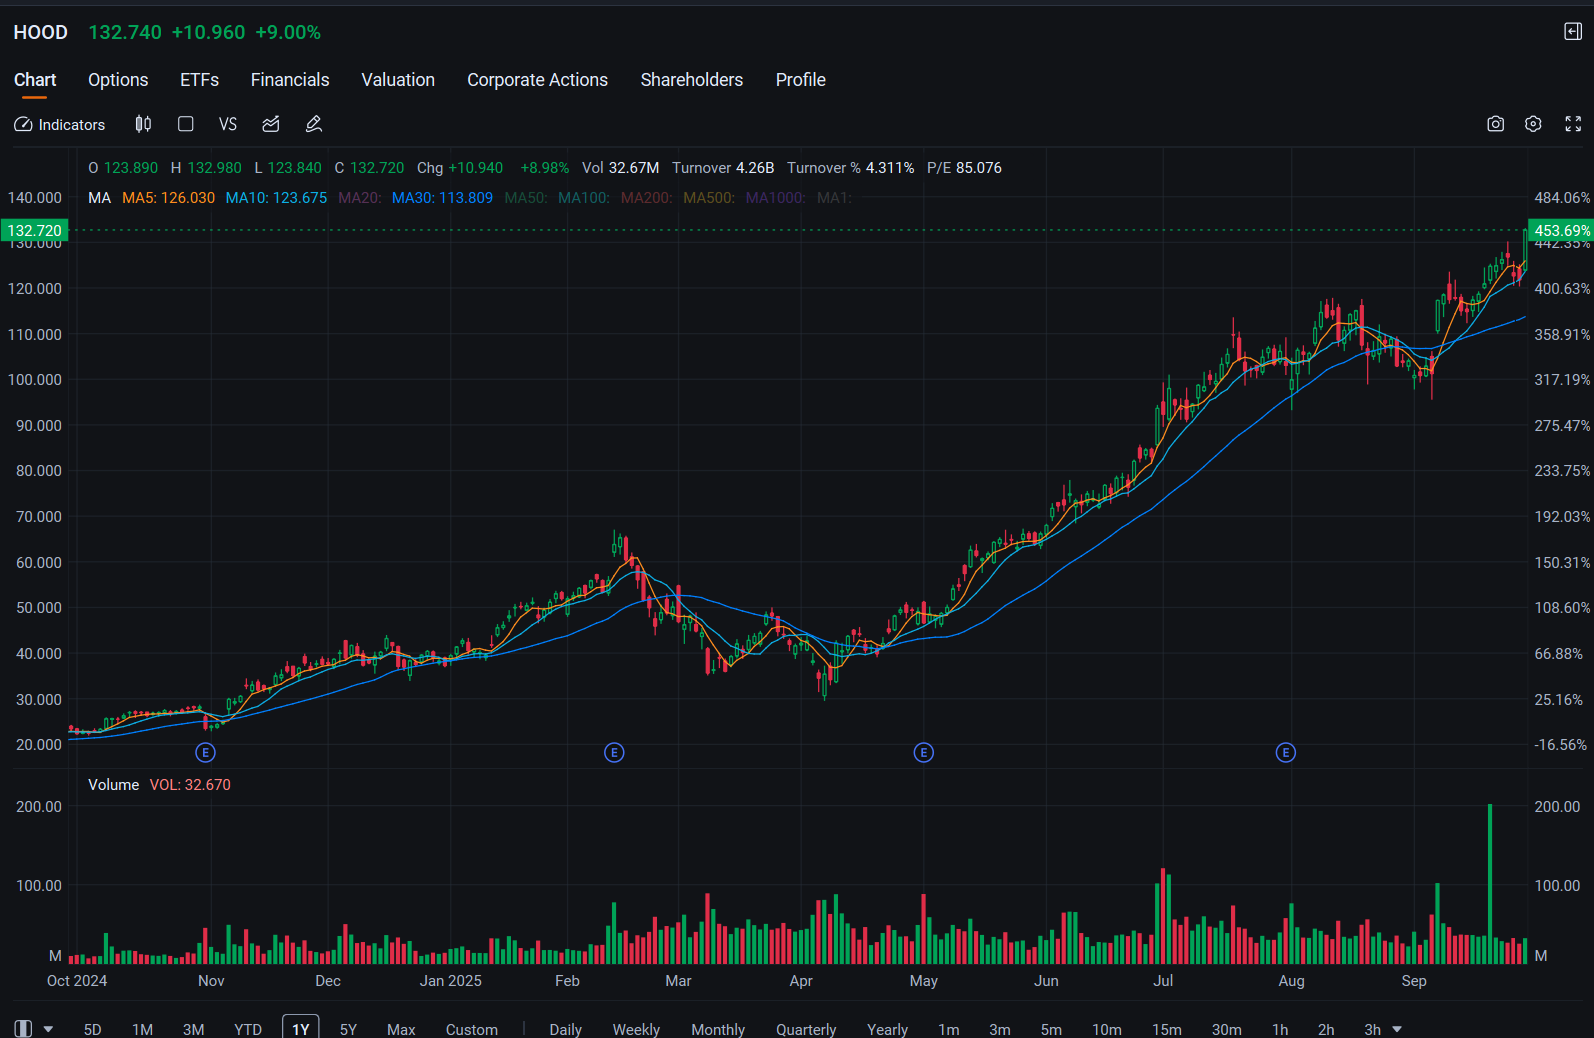Select the 30m interval
1594x1038 pixels.
click(x=1227, y=1029)
